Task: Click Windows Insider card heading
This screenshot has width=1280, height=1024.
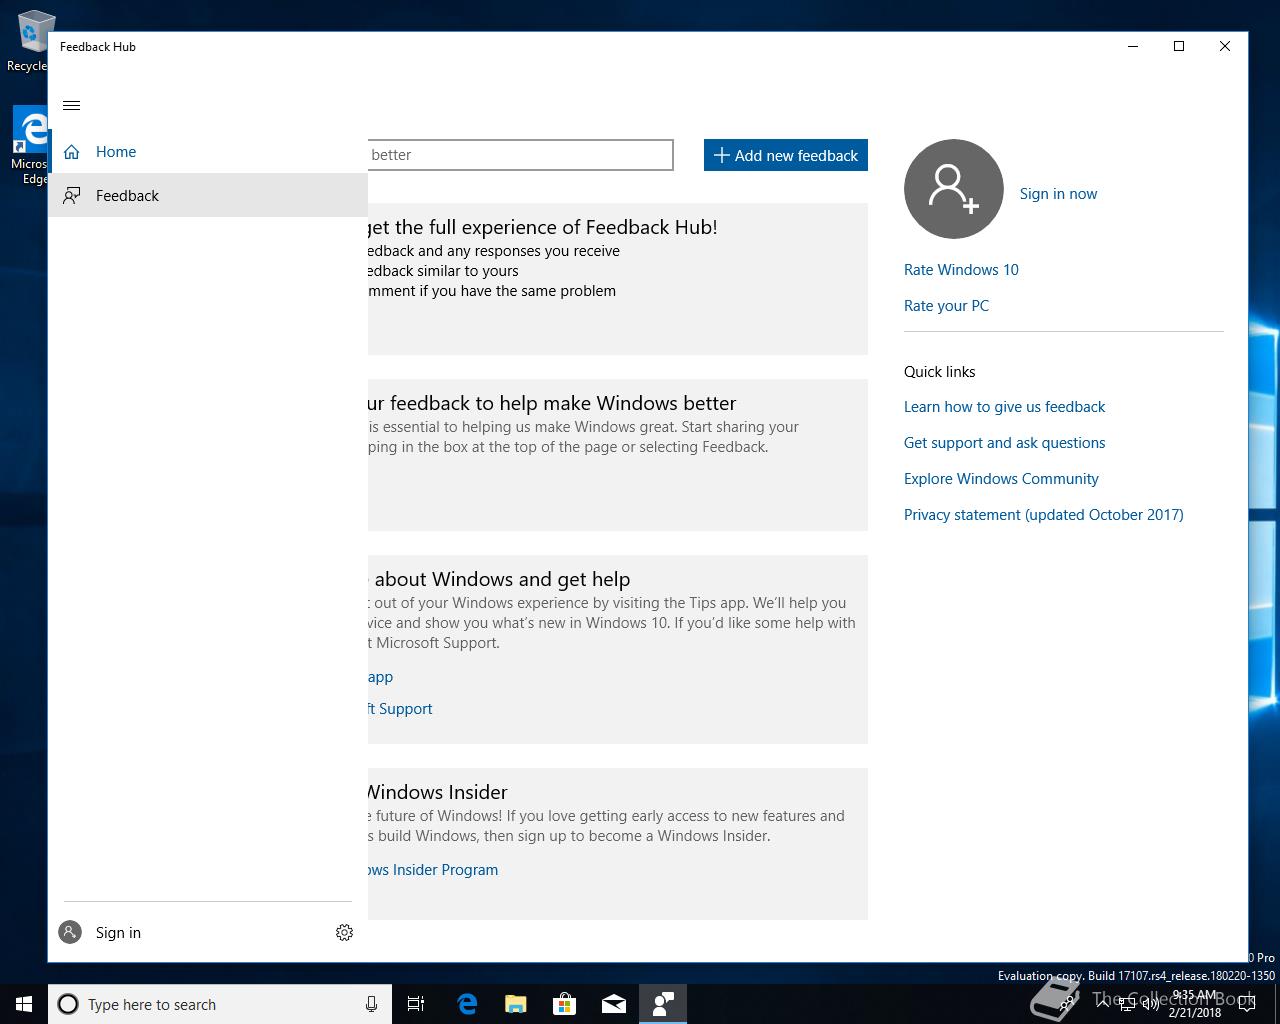Action: (438, 792)
